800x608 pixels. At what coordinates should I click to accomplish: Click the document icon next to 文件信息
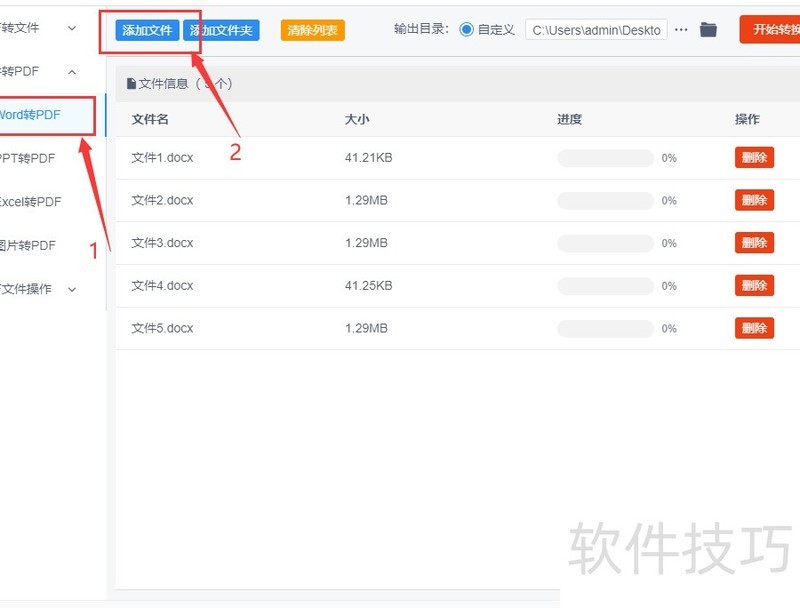pyautogui.click(x=134, y=84)
